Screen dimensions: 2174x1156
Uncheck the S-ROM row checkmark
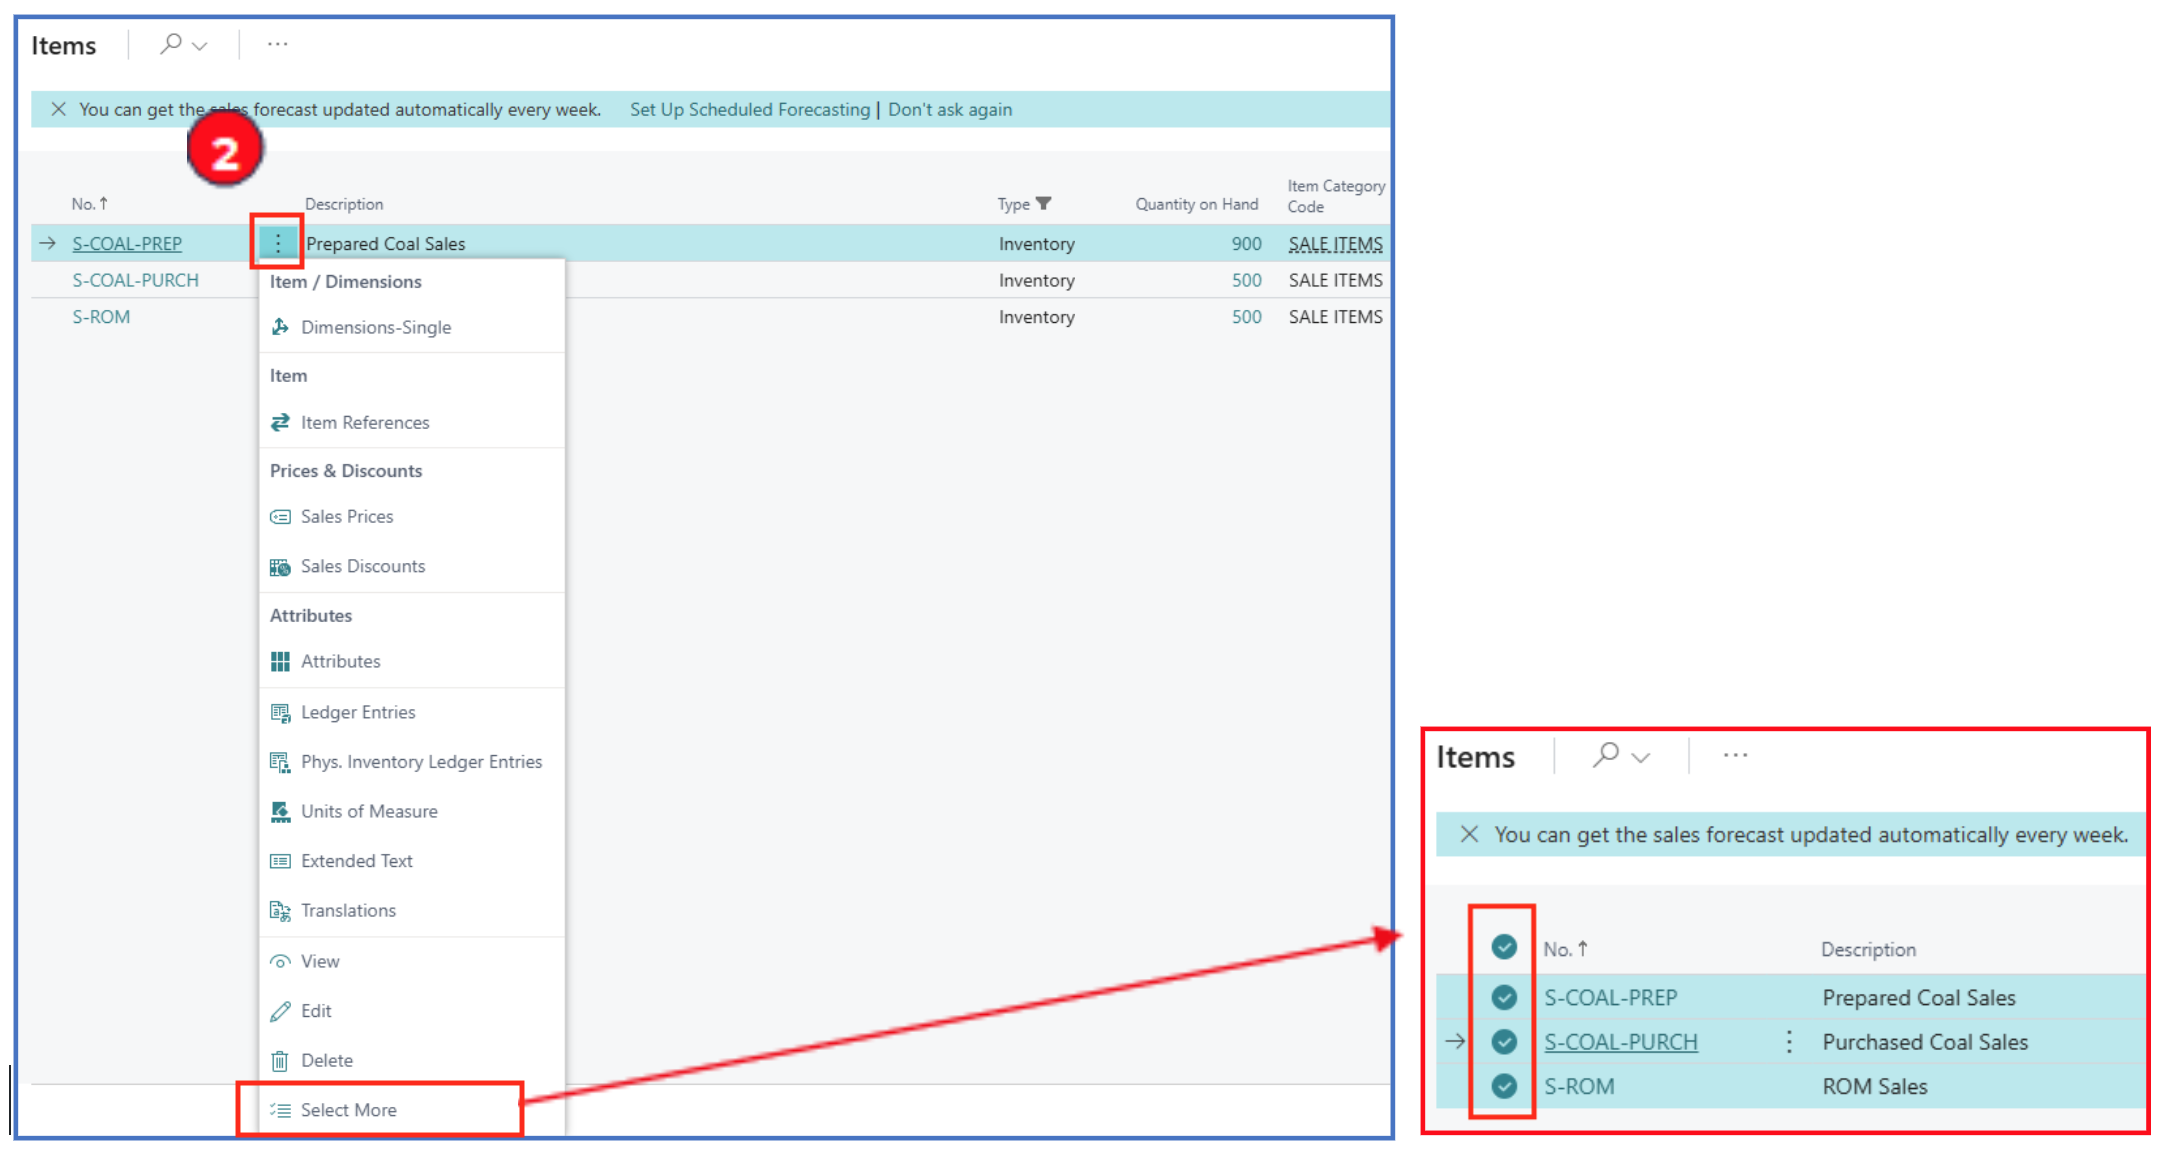point(1503,1086)
